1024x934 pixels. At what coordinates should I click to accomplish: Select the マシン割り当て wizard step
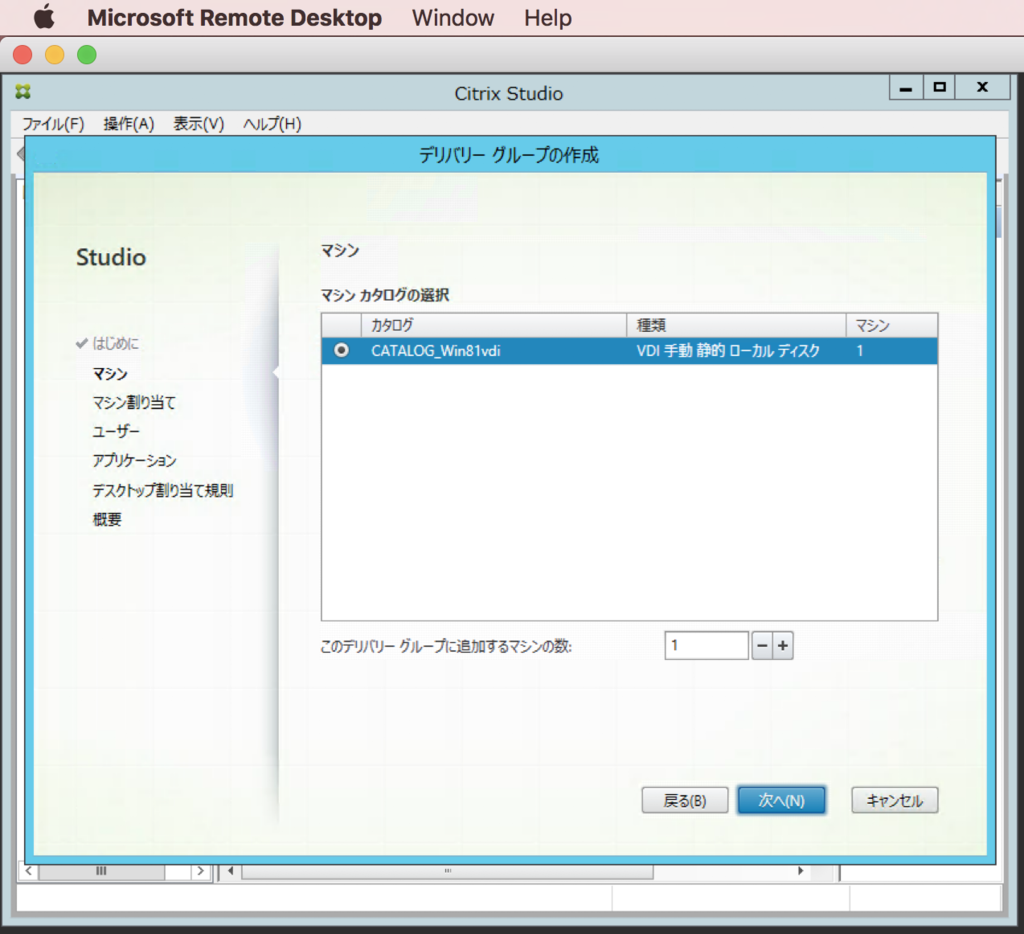pyautogui.click(x=134, y=402)
